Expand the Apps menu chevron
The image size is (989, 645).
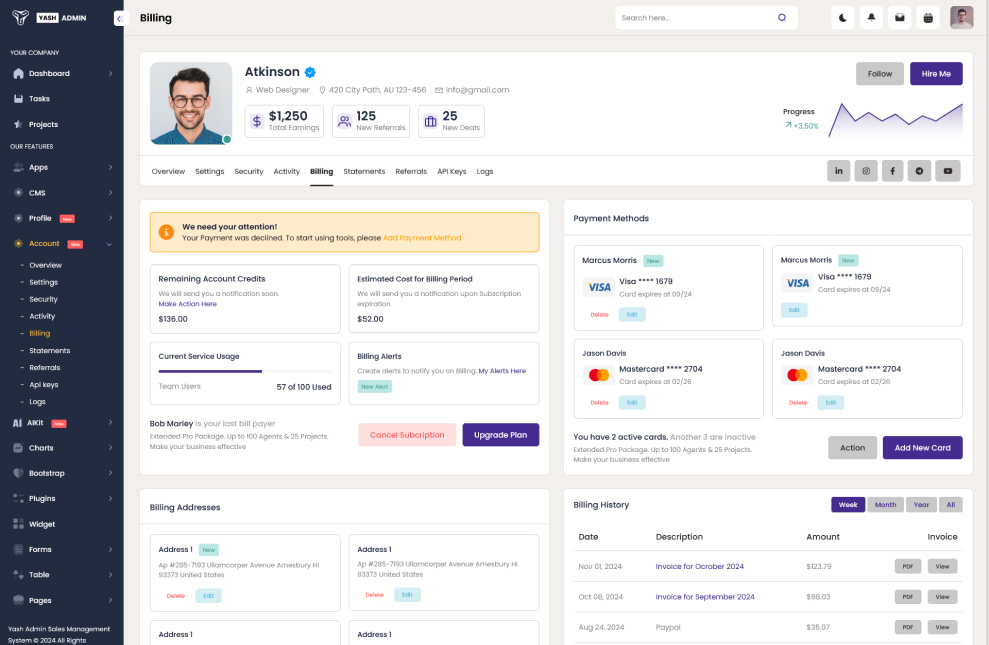point(110,167)
